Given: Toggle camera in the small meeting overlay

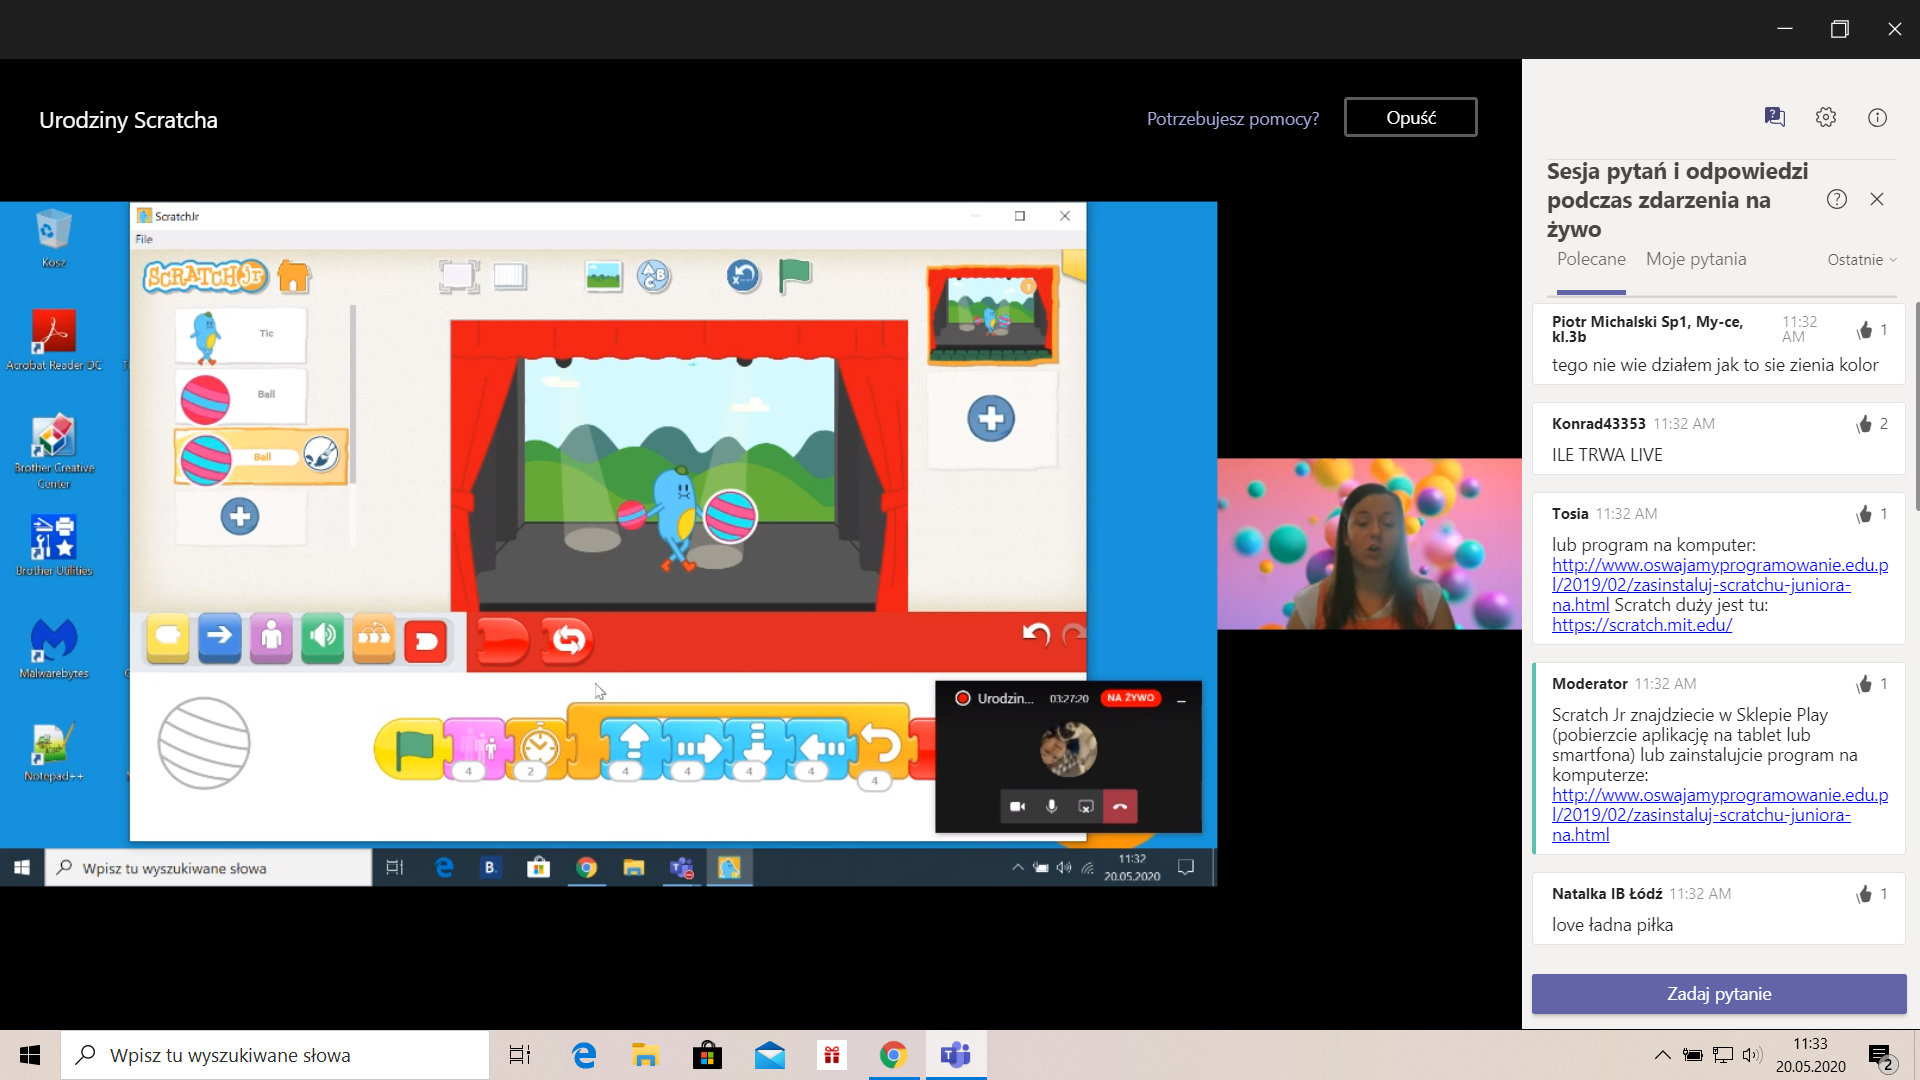Looking at the screenshot, I should (1017, 807).
